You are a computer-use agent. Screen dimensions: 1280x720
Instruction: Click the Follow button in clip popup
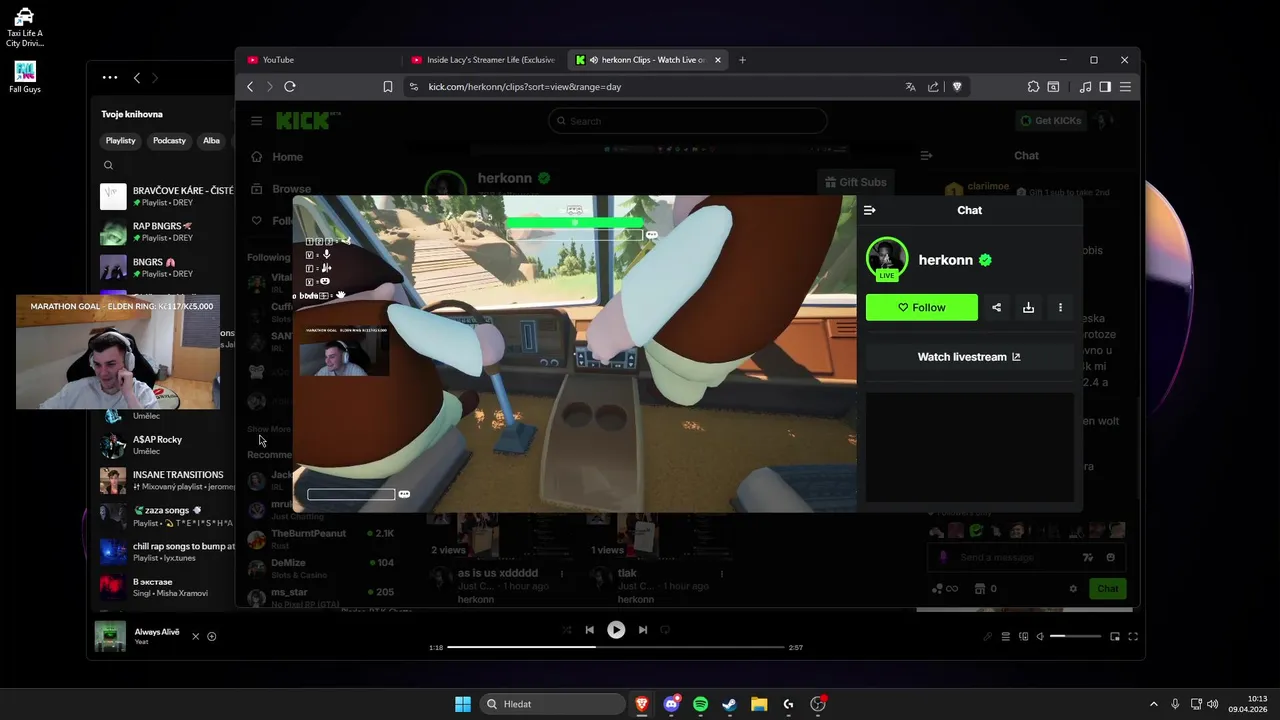pyautogui.click(x=922, y=307)
